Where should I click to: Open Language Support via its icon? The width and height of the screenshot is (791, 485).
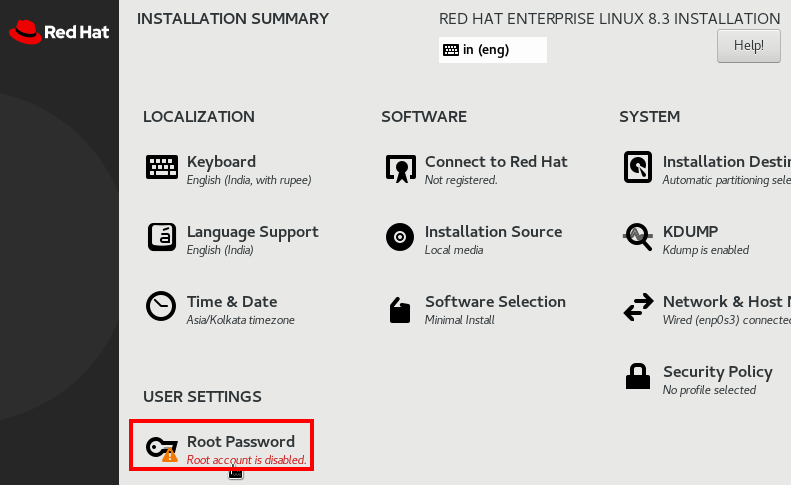pyautogui.click(x=161, y=237)
